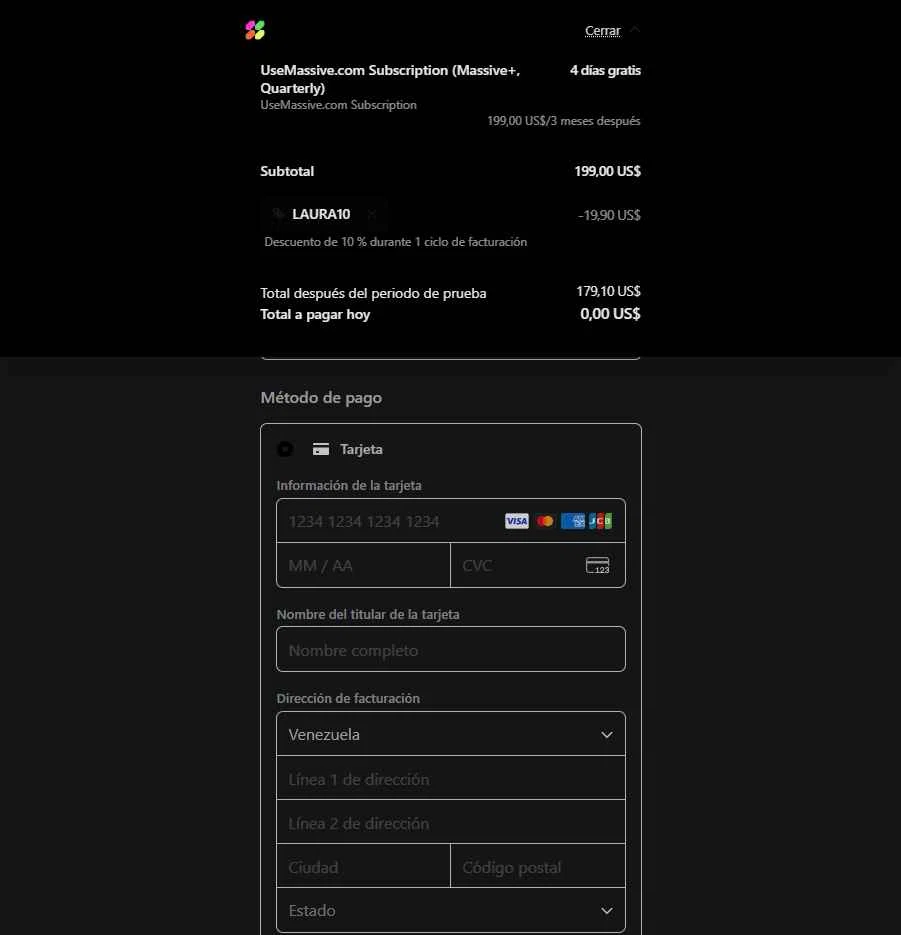Click the Massive colorful logo

click(255, 30)
